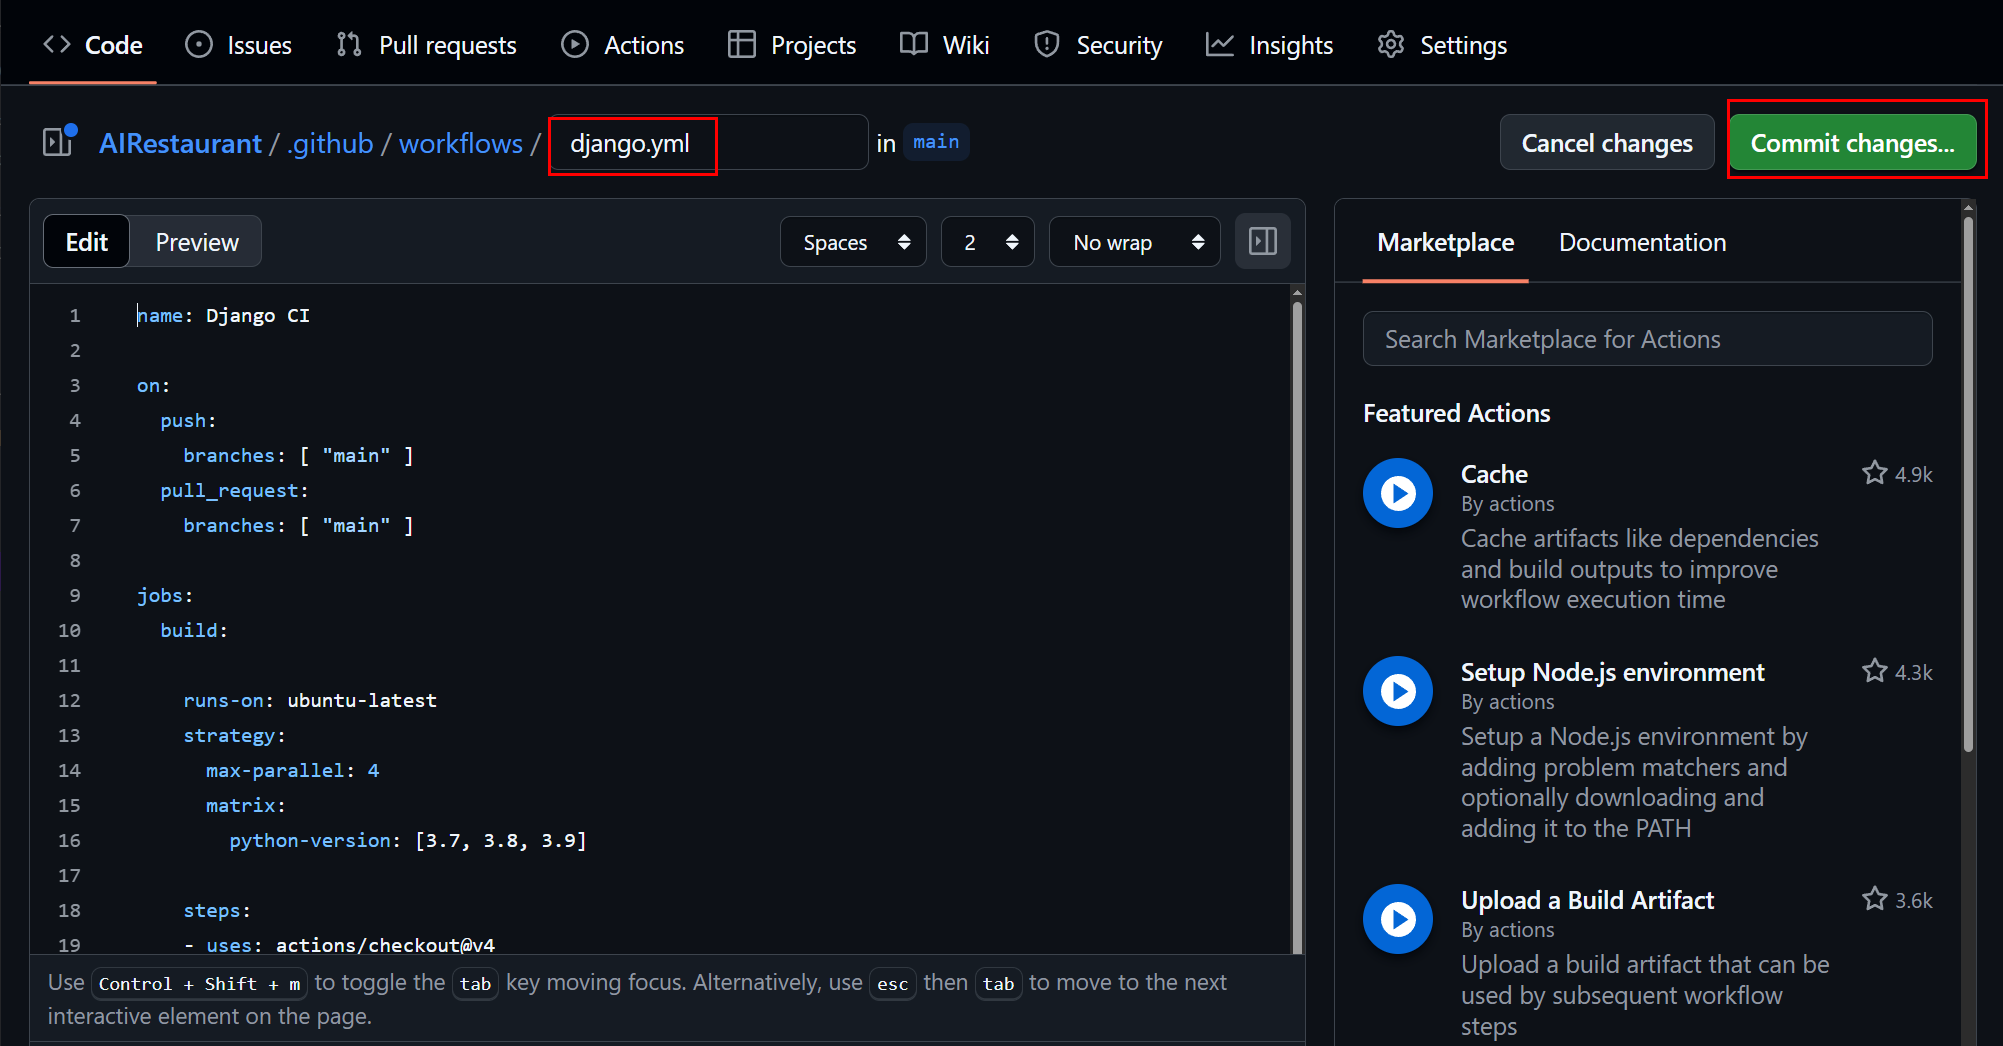Switch to Preview mode
Screen dimensions: 2003x1046
coord(197,242)
